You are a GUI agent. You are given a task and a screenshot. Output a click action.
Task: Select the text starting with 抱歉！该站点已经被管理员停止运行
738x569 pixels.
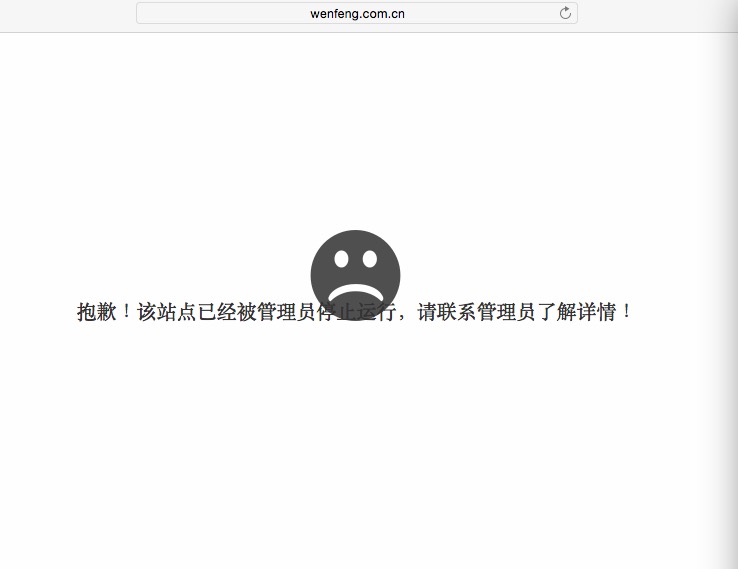coord(355,312)
